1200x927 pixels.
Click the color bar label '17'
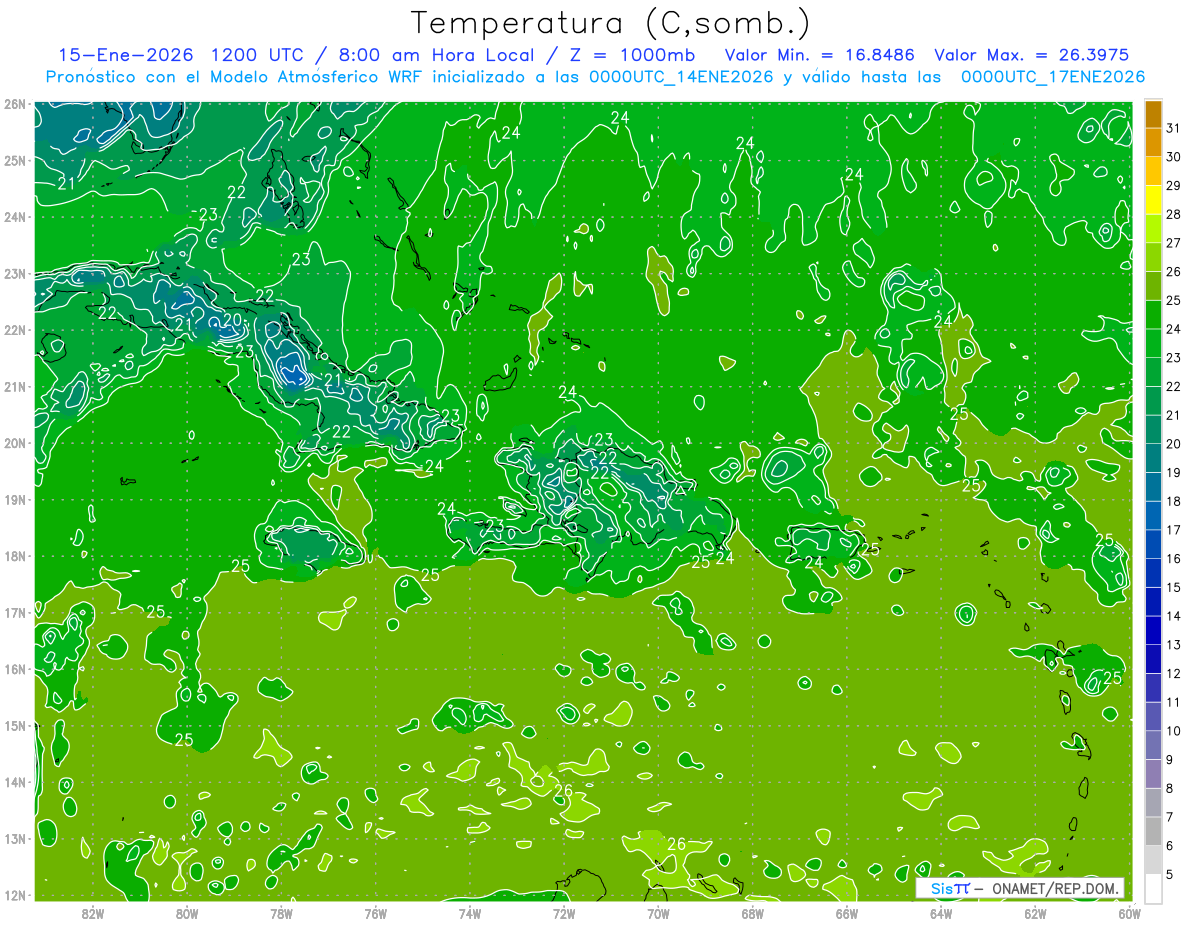[1173, 530]
